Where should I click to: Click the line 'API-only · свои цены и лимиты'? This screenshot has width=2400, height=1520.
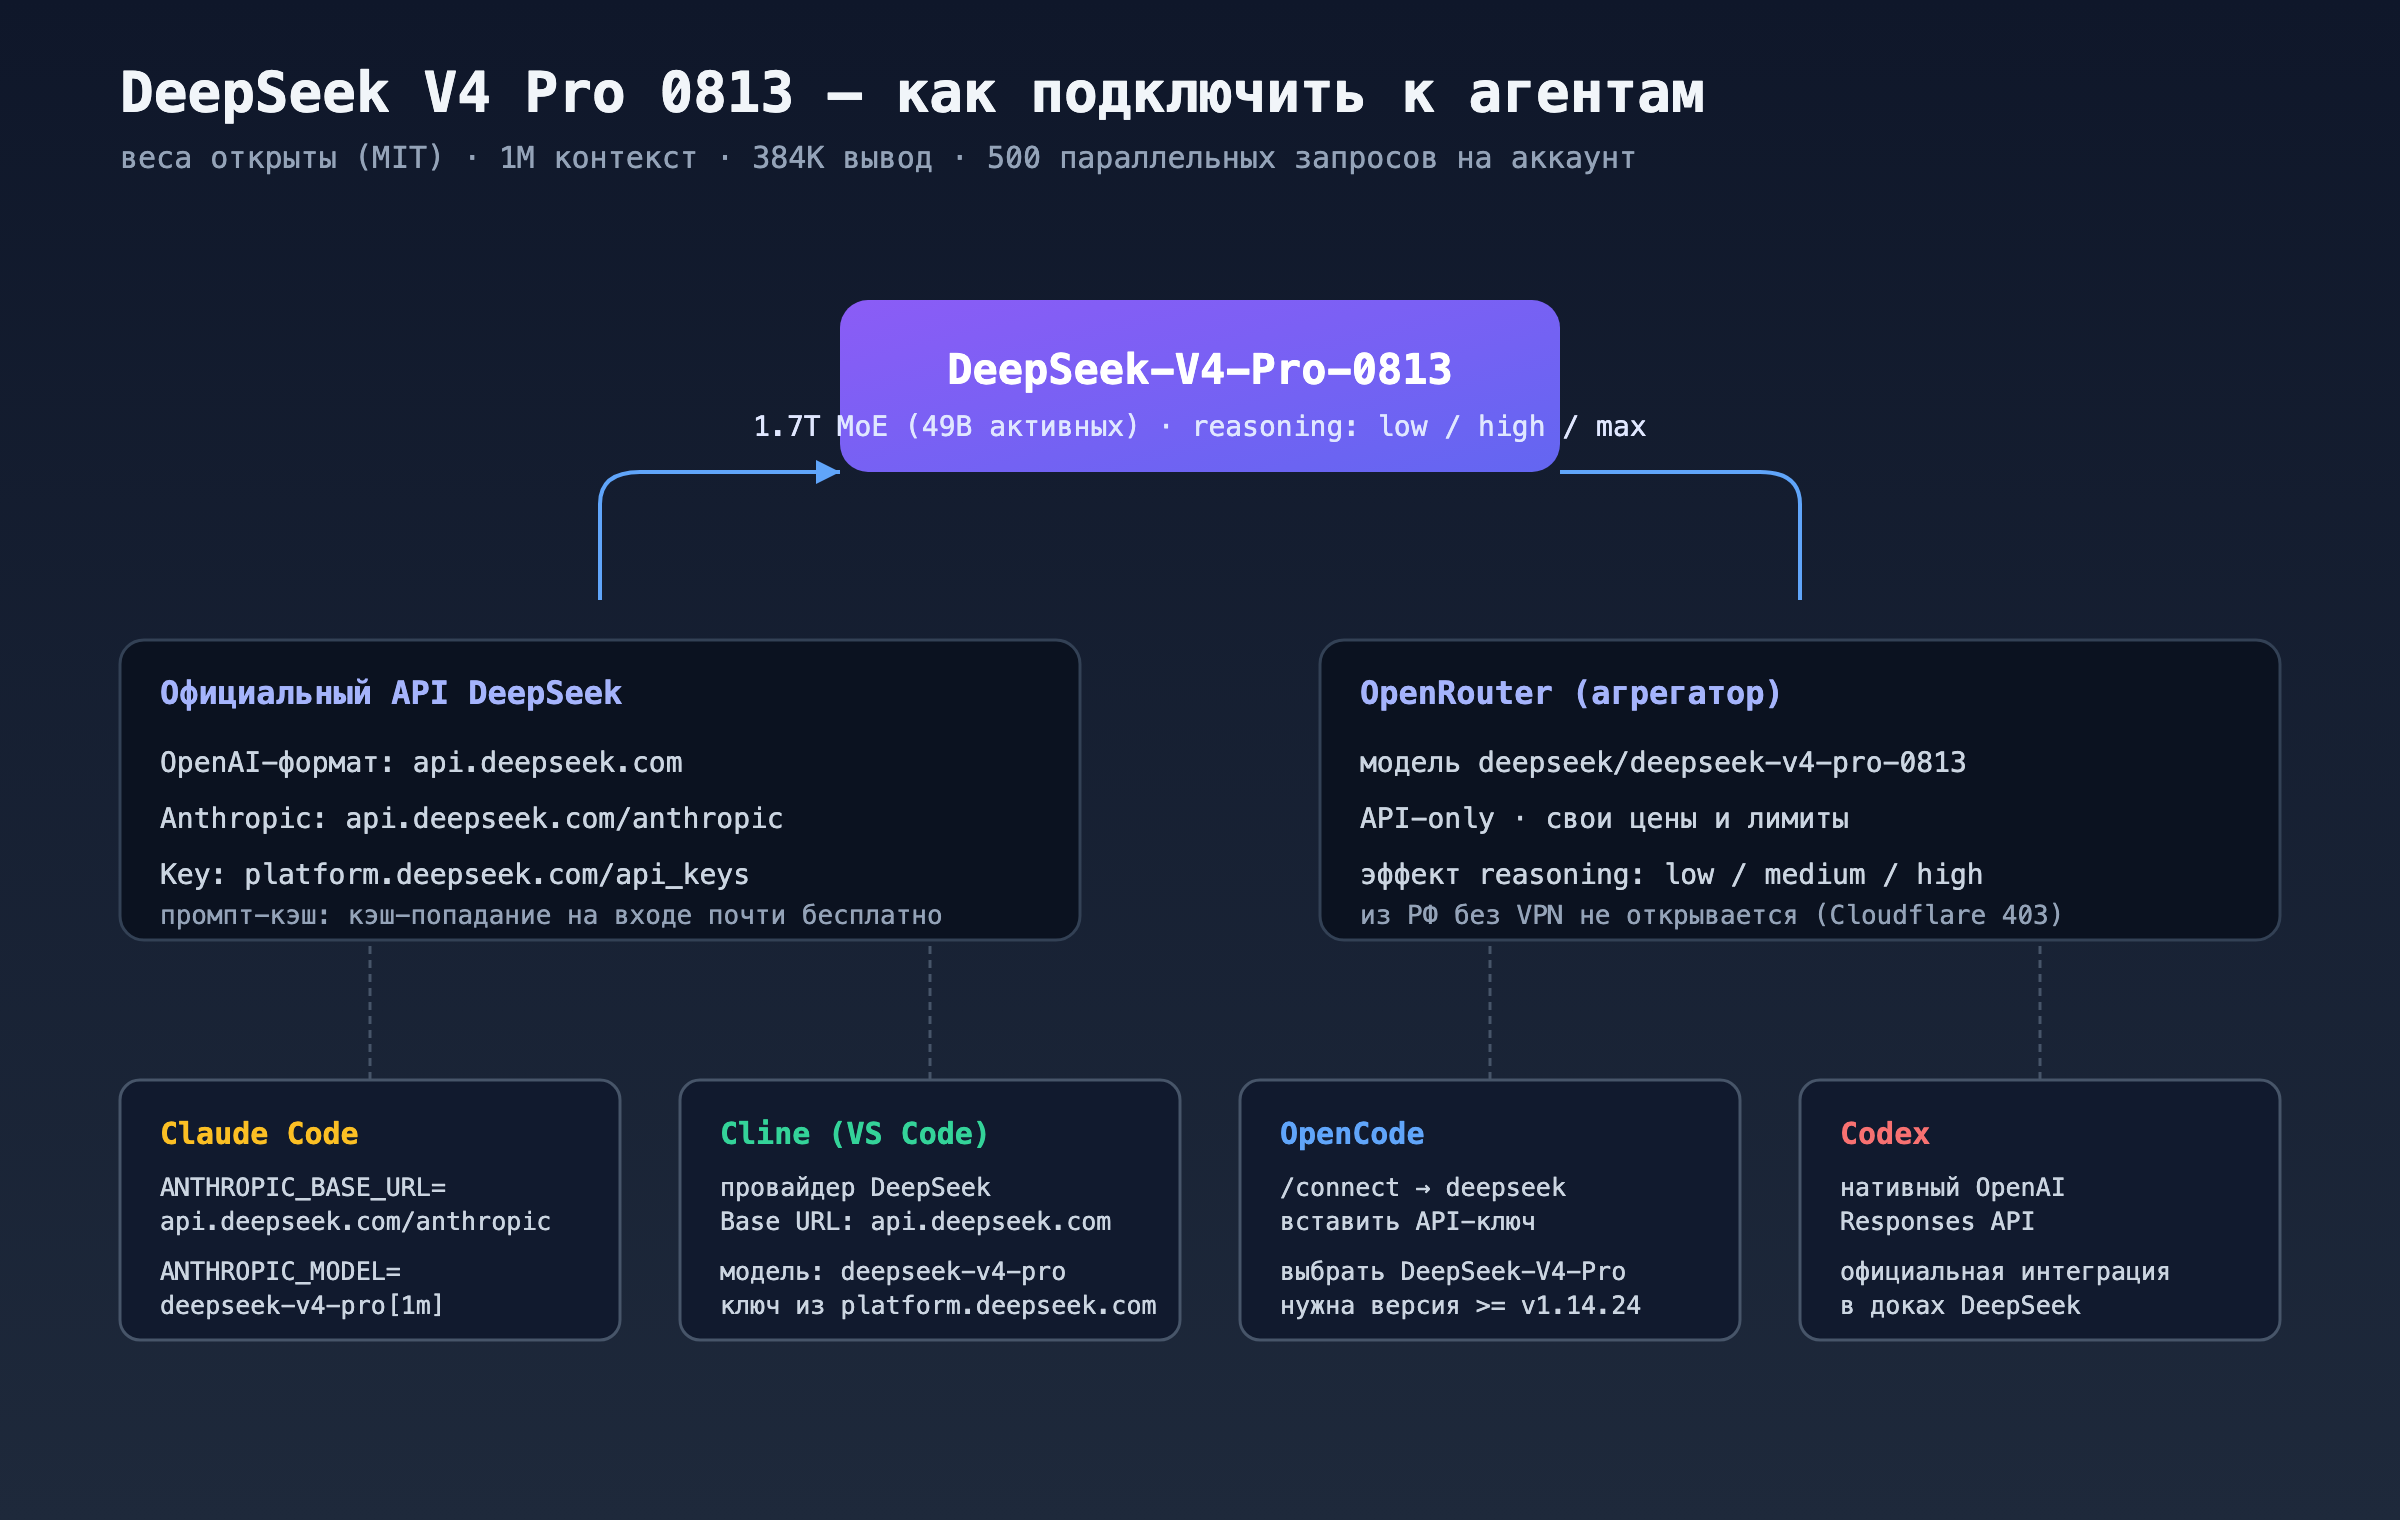point(1604,819)
